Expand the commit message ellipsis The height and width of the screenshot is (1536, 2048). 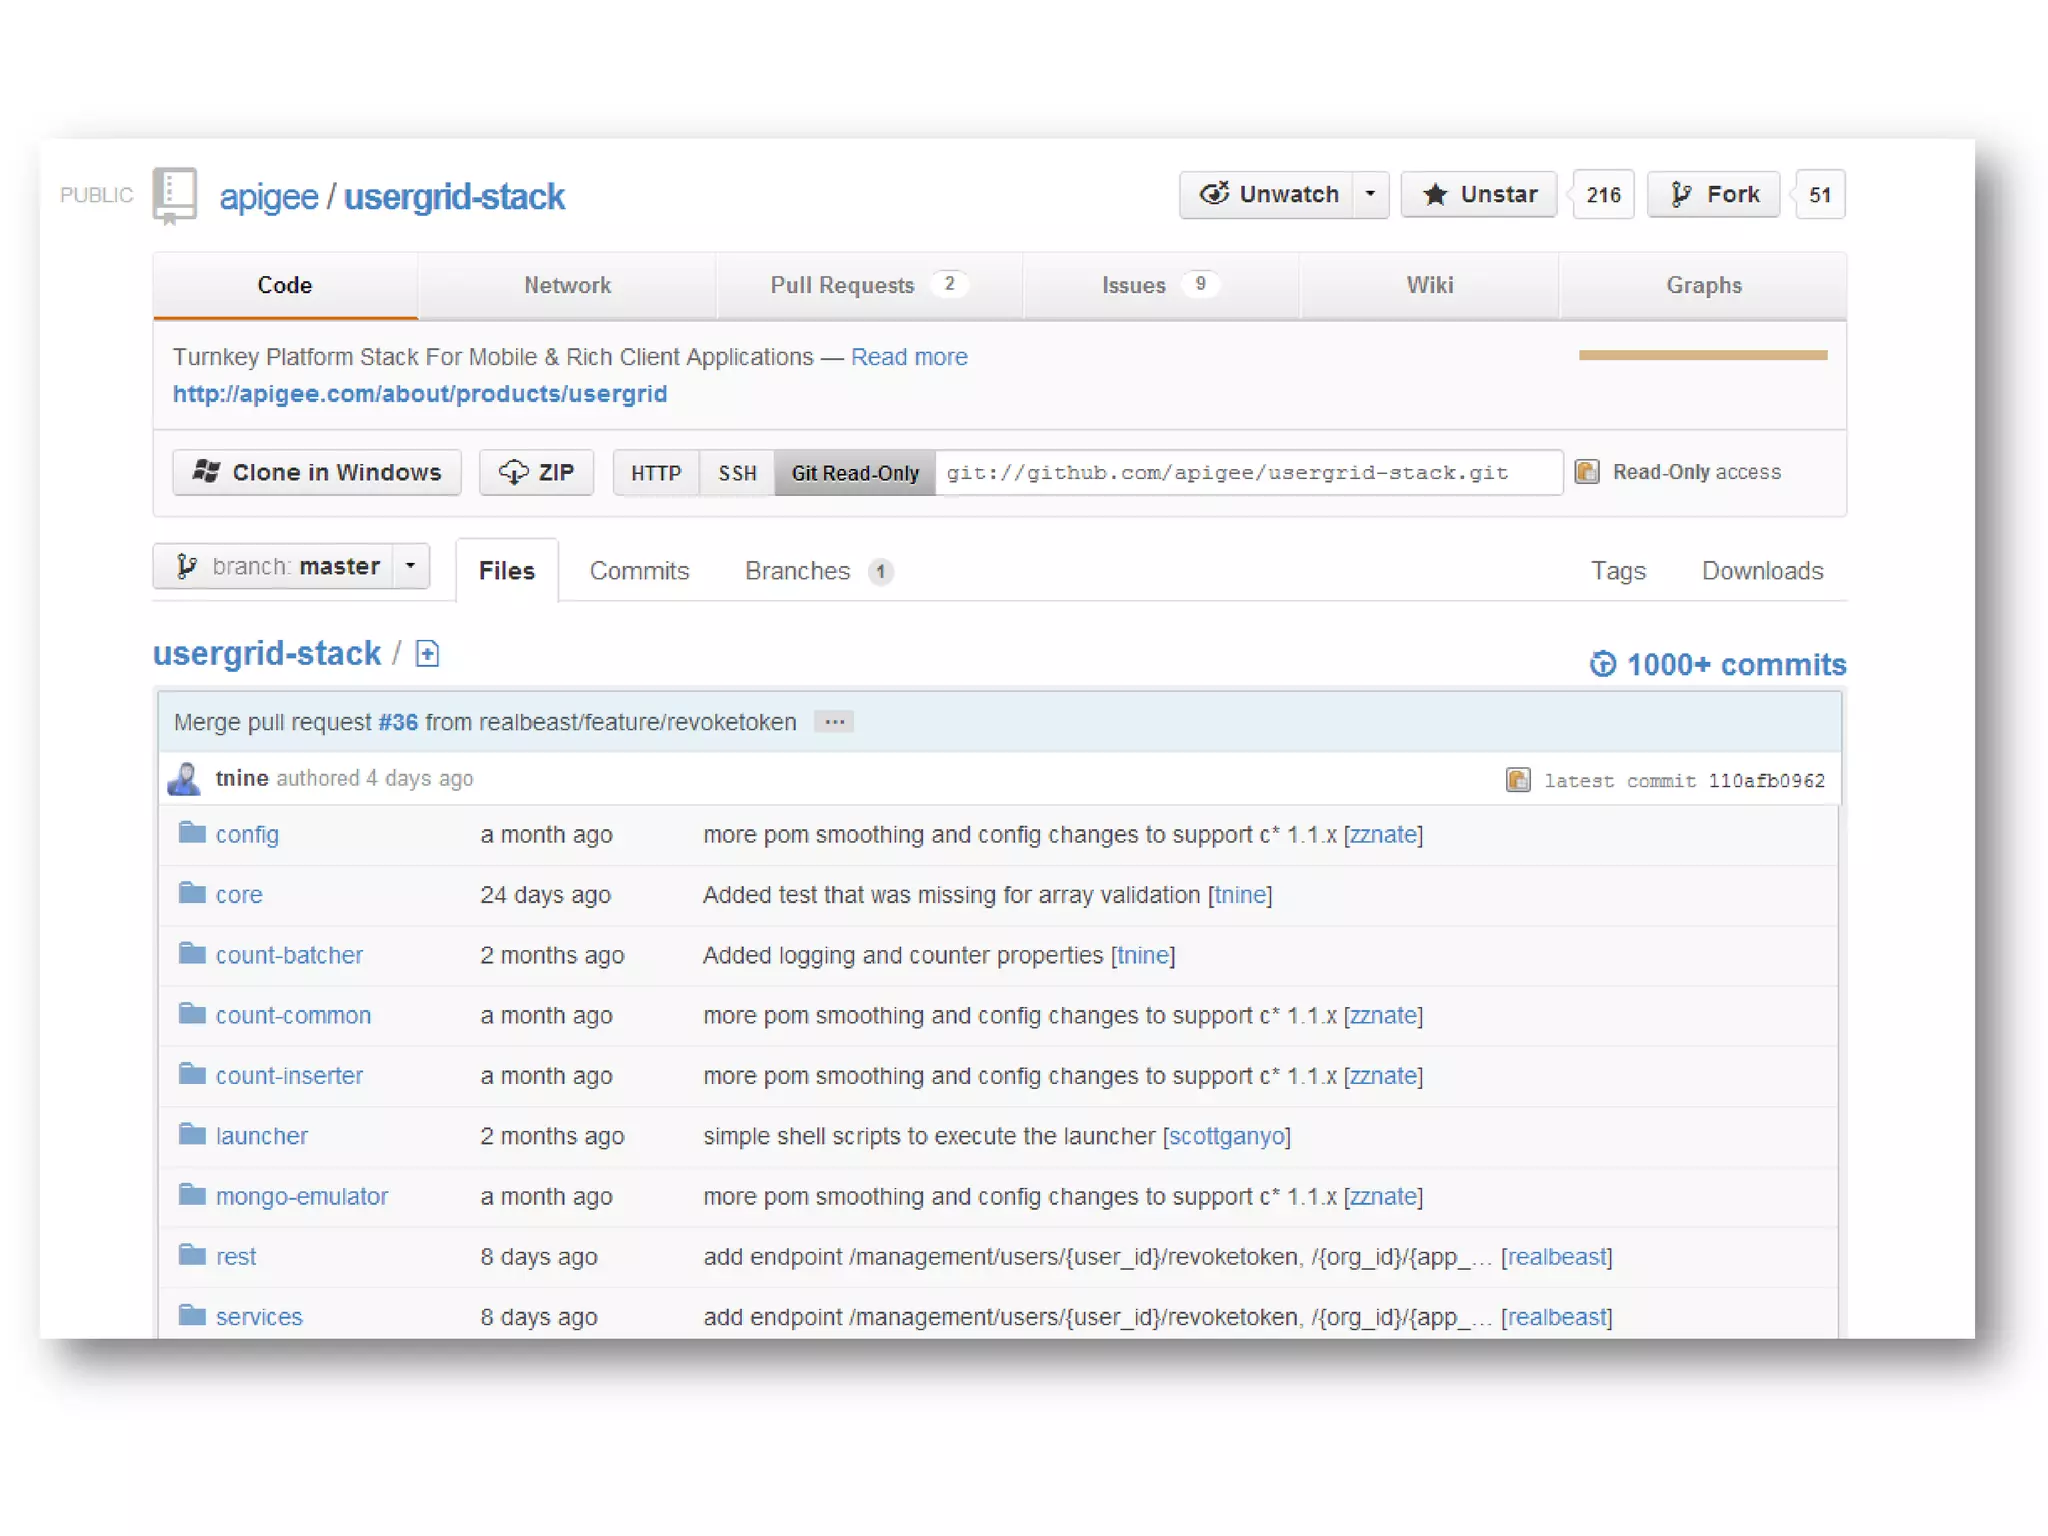coord(834,722)
